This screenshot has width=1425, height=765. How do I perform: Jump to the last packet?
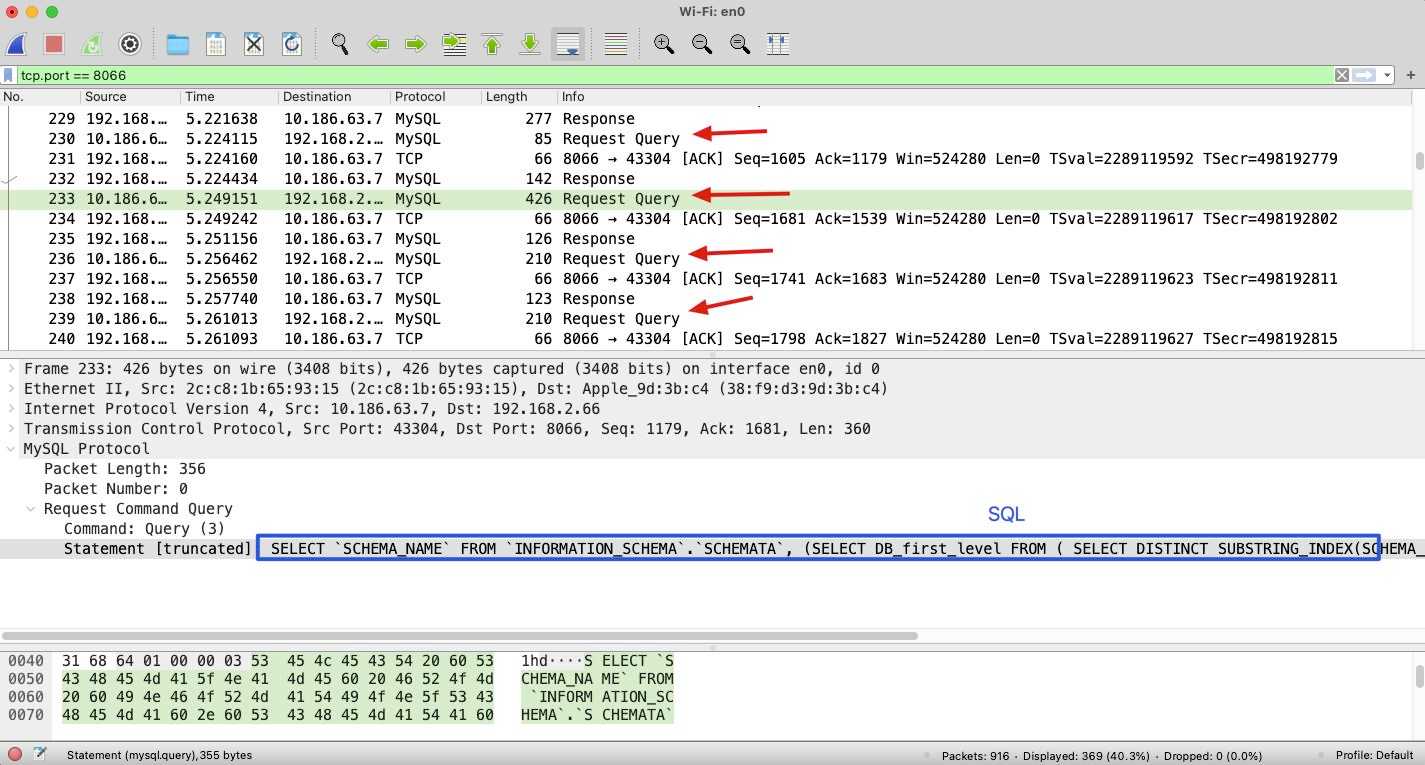click(530, 44)
